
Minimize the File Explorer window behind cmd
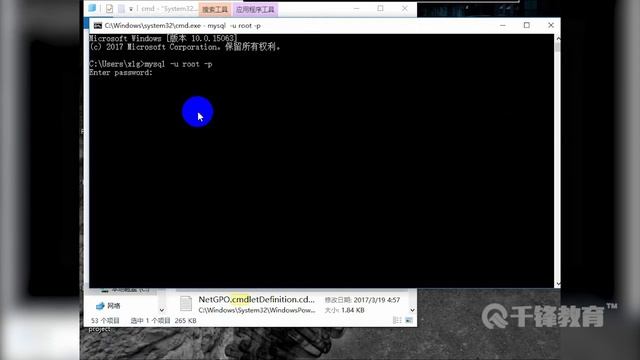click(x=356, y=8)
